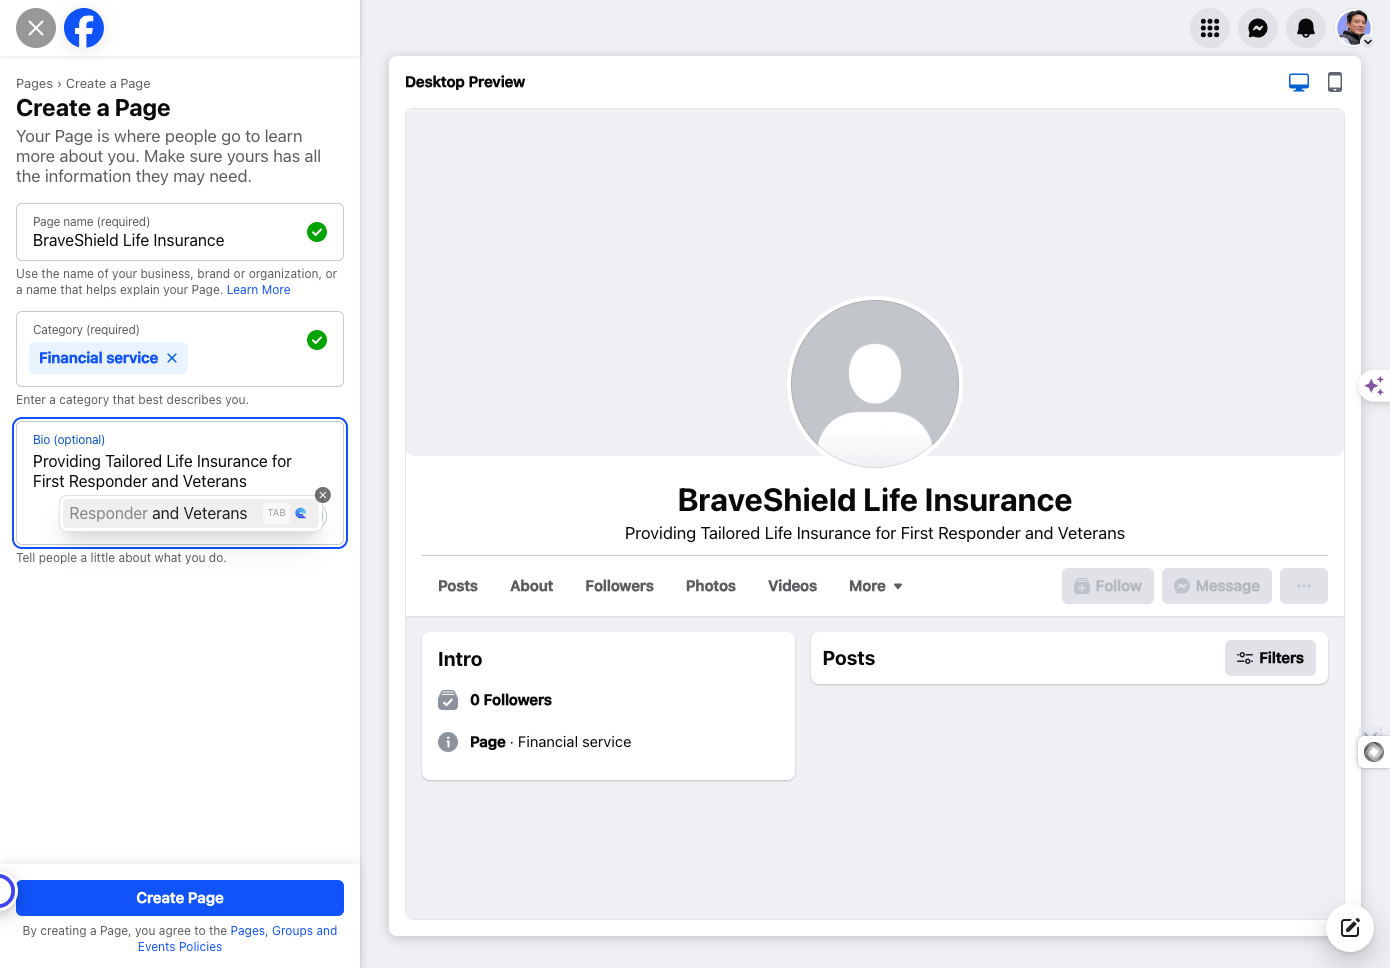Click the Follow button in preview
This screenshot has height=968, width=1390.
(1108, 586)
